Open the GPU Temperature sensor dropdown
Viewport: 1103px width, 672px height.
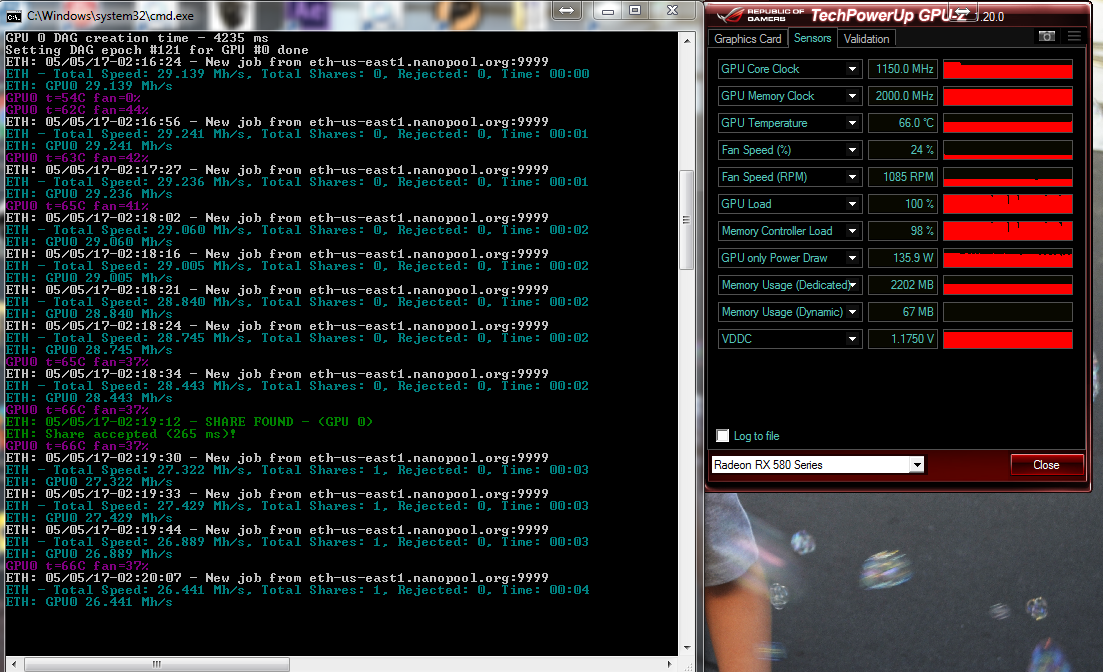[x=852, y=123]
